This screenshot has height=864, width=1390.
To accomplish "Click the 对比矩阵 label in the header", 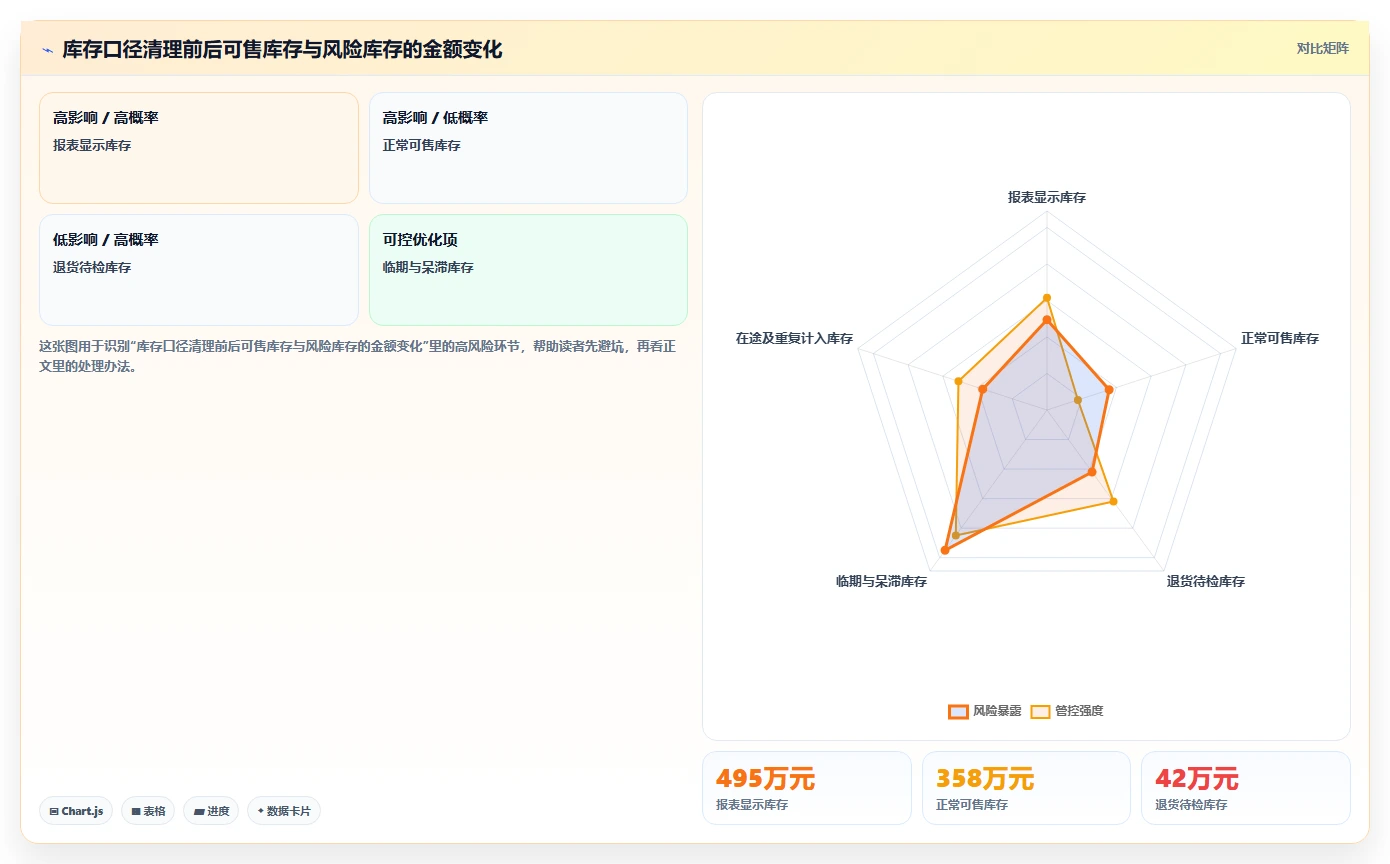I will (1322, 48).
